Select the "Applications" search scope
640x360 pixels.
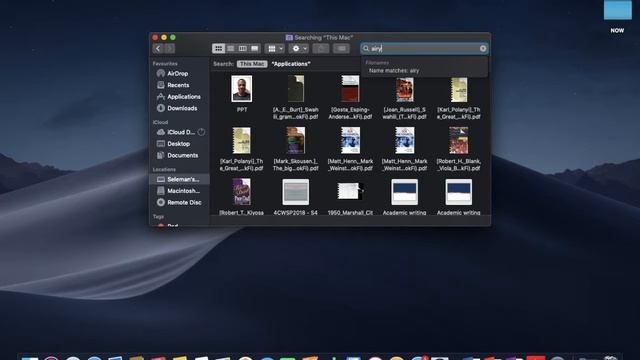click(x=291, y=64)
